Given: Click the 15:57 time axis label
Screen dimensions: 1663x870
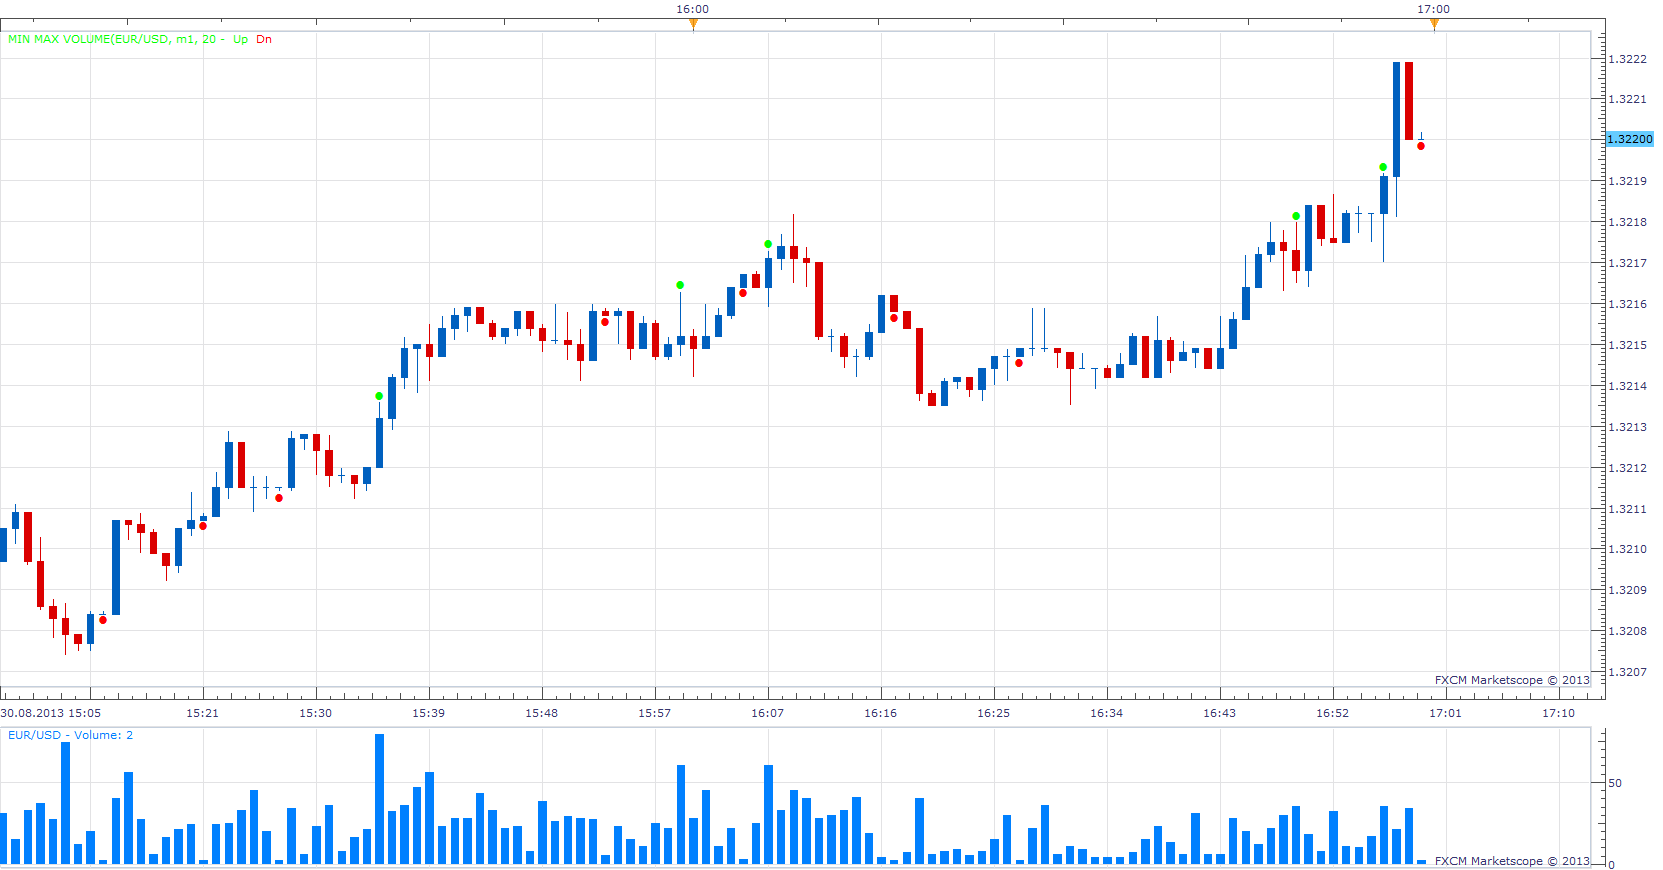Looking at the screenshot, I should [654, 713].
